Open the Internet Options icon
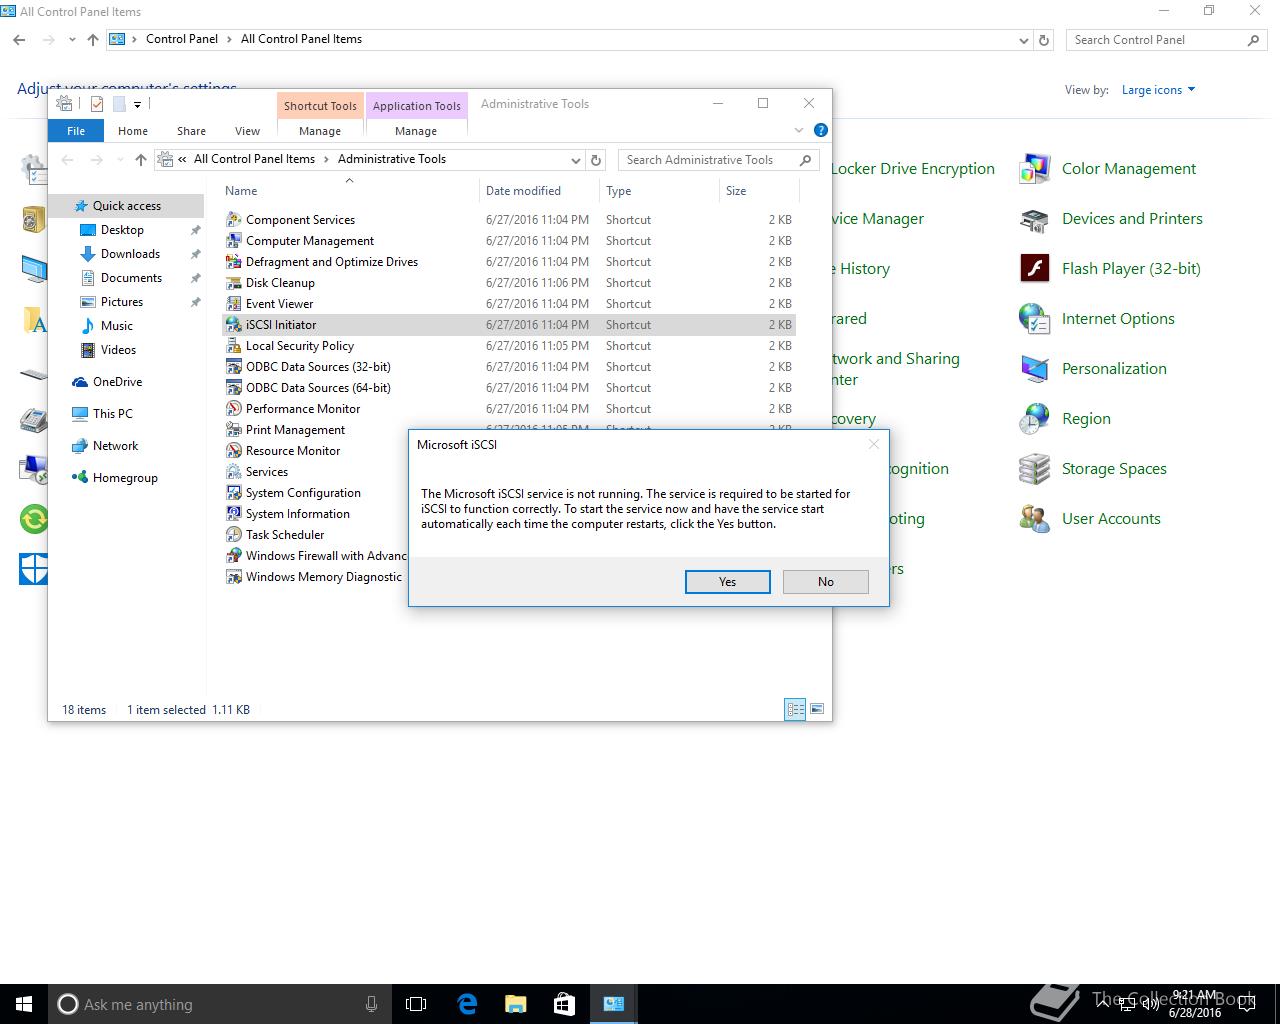 pyautogui.click(x=1034, y=319)
